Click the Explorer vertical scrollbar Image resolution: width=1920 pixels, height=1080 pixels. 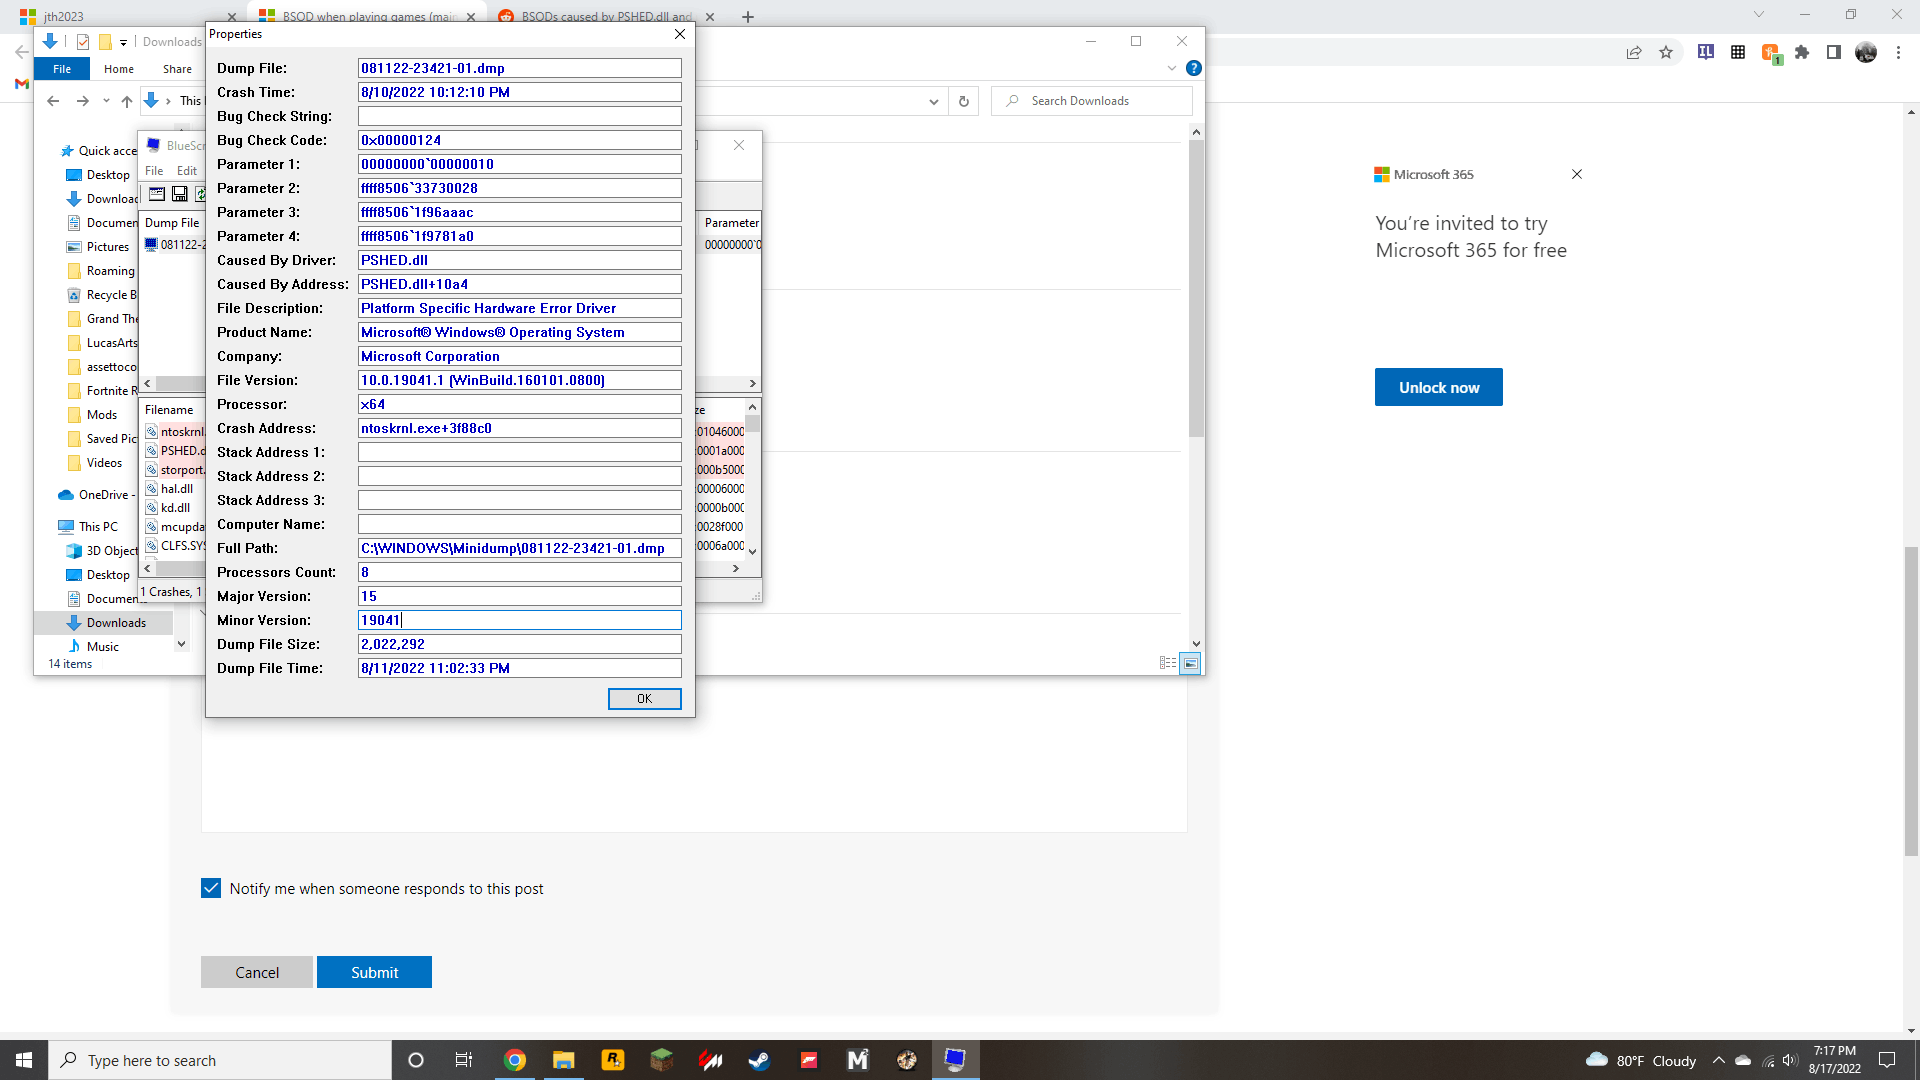pos(1196,290)
